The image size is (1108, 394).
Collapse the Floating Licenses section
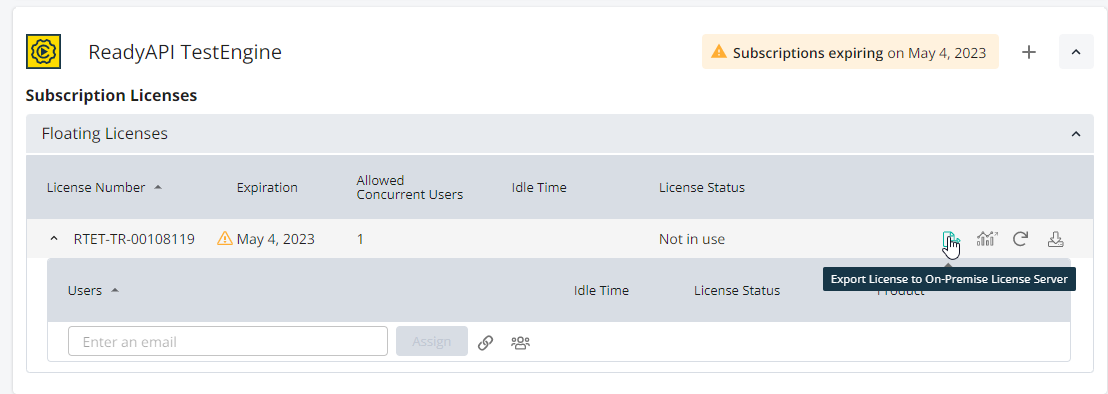tap(1075, 133)
